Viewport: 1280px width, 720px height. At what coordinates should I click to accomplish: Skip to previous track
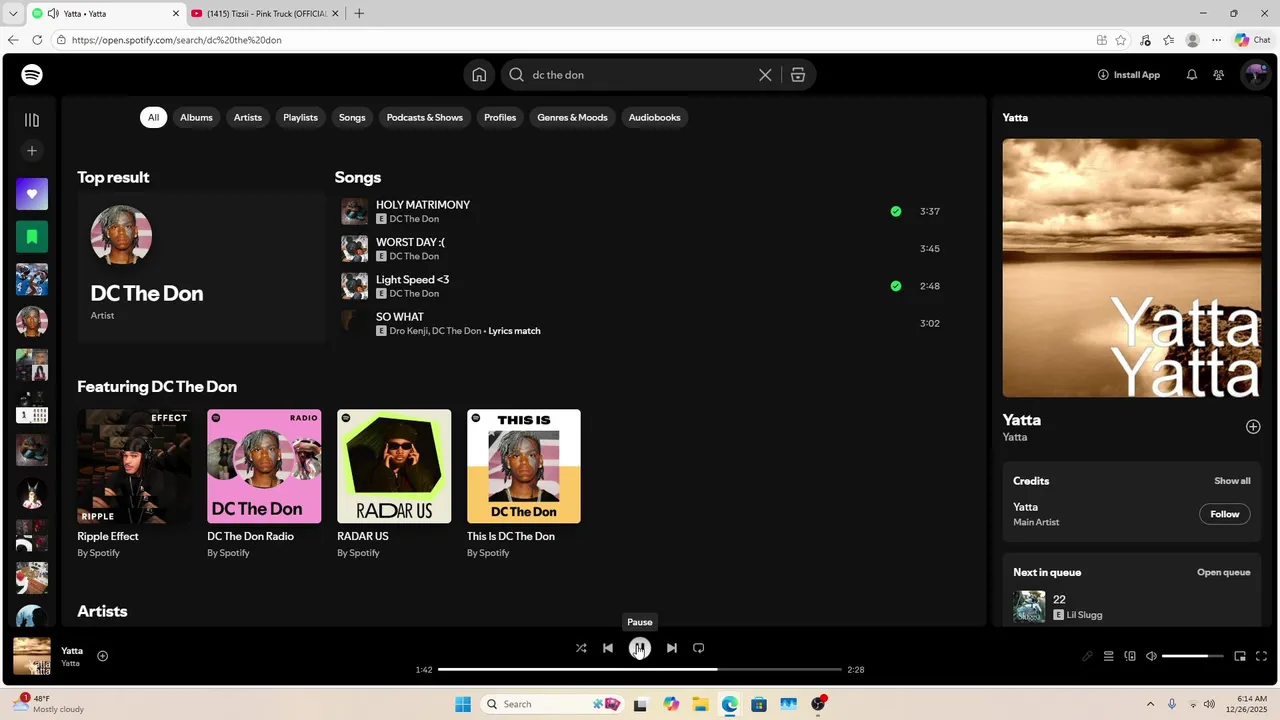608,648
